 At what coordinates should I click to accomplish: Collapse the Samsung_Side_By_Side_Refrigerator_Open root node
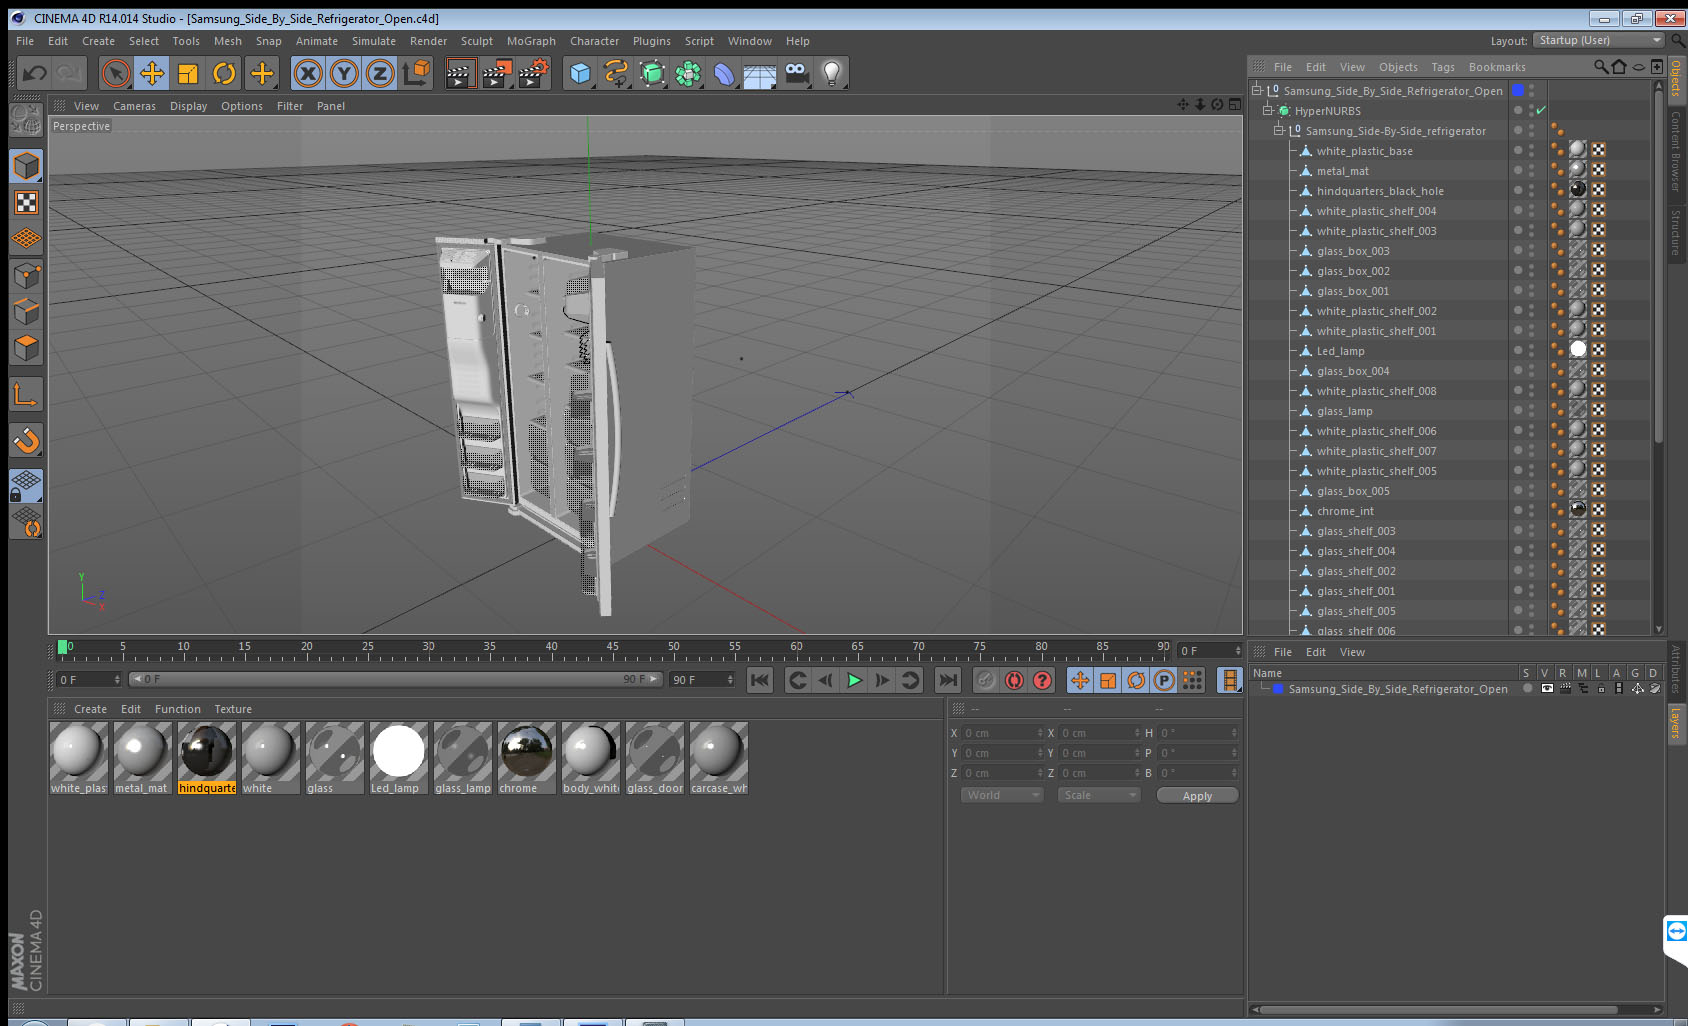pos(1256,90)
